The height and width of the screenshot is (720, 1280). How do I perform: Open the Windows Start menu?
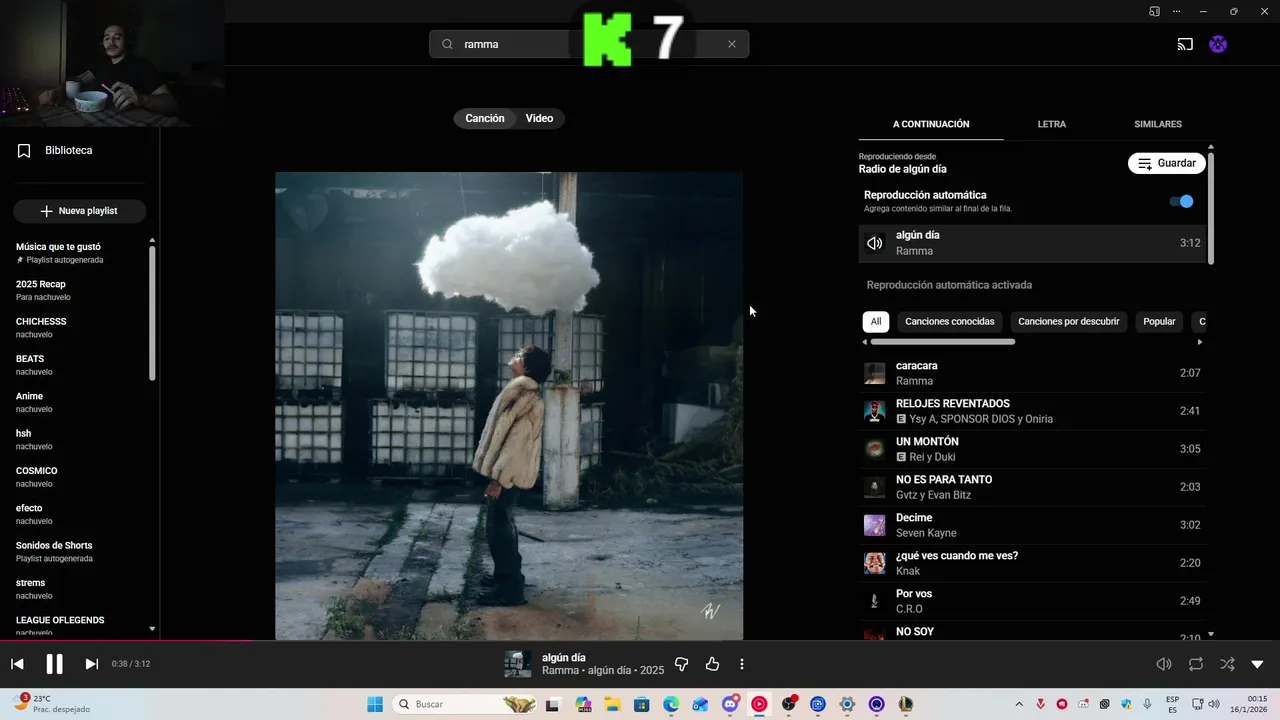point(375,704)
